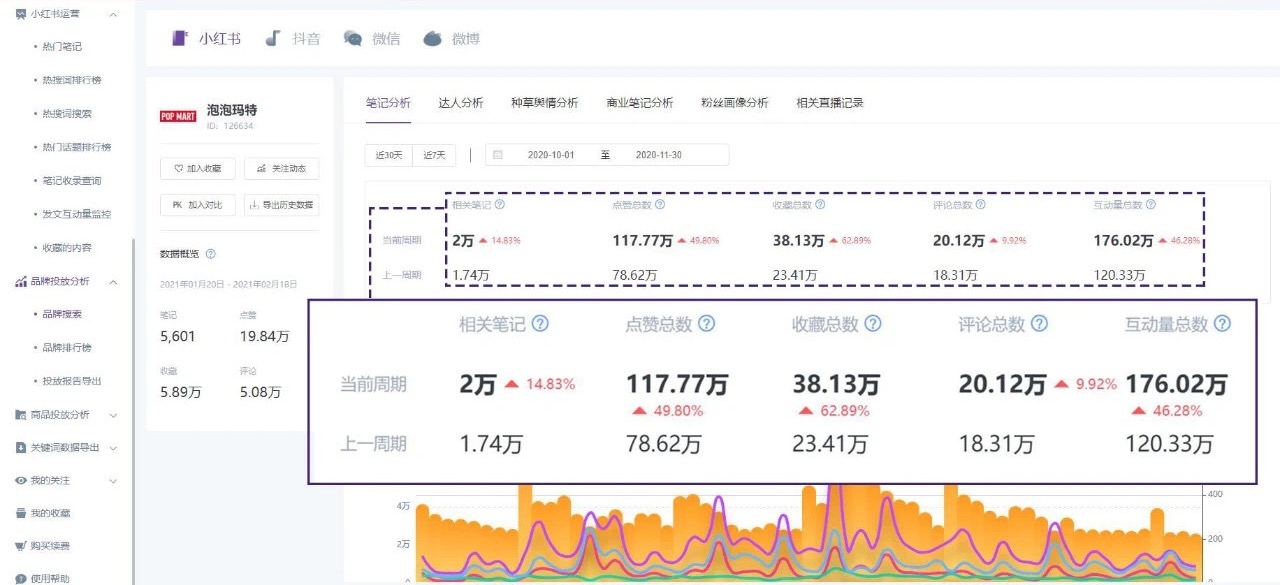
Task: Collapse the 品牌投放分析 sidebar section
Action: click(x=113, y=281)
